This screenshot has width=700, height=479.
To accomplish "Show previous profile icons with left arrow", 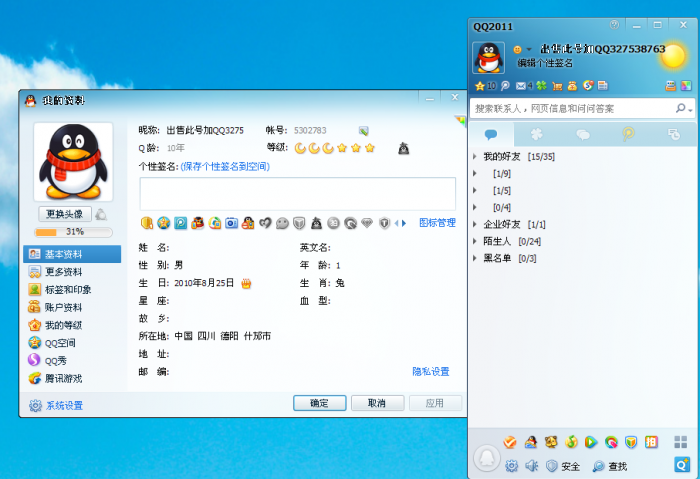I will click(396, 223).
